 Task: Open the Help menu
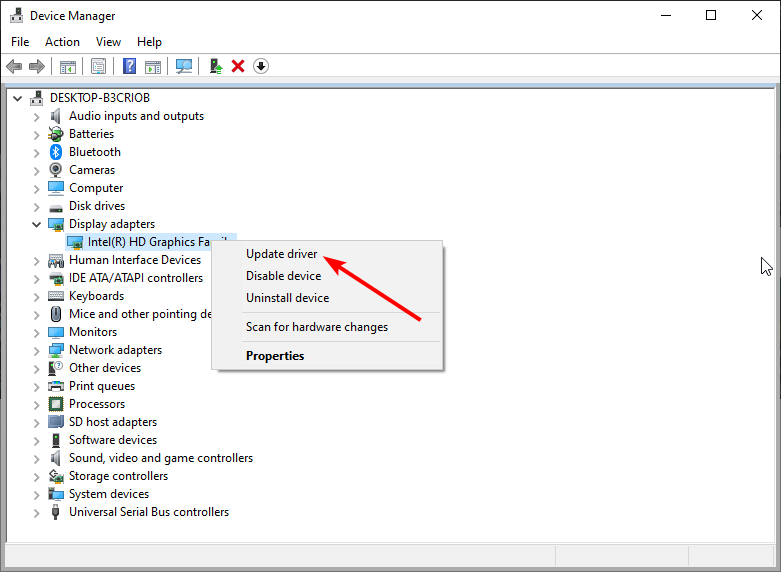tap(149, 42)
